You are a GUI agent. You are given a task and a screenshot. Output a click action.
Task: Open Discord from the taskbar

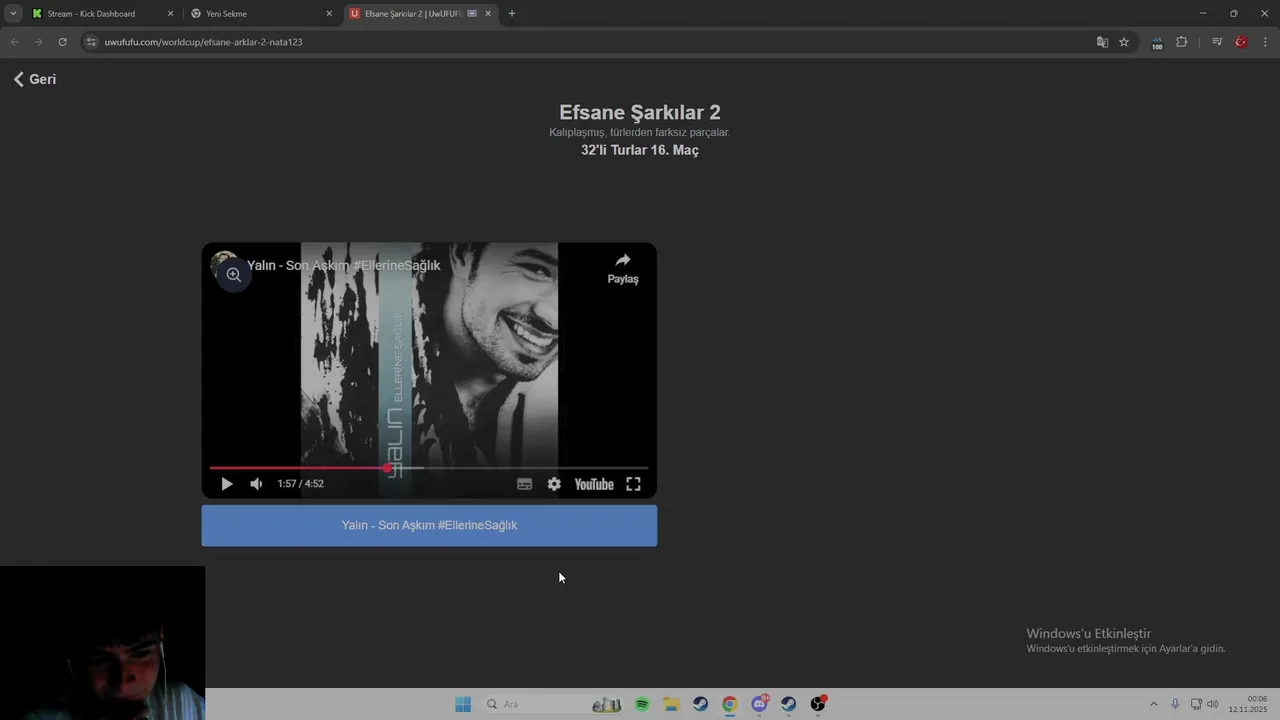coord(760,704)
